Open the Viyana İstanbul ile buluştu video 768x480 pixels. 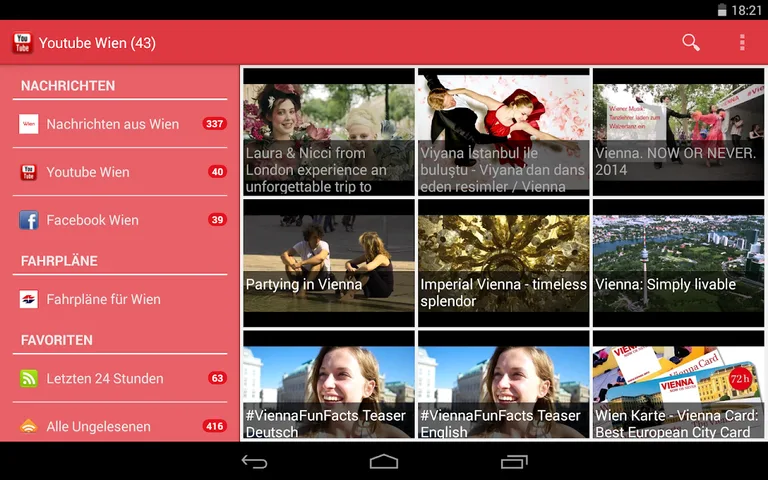click(x=504, y=132)
